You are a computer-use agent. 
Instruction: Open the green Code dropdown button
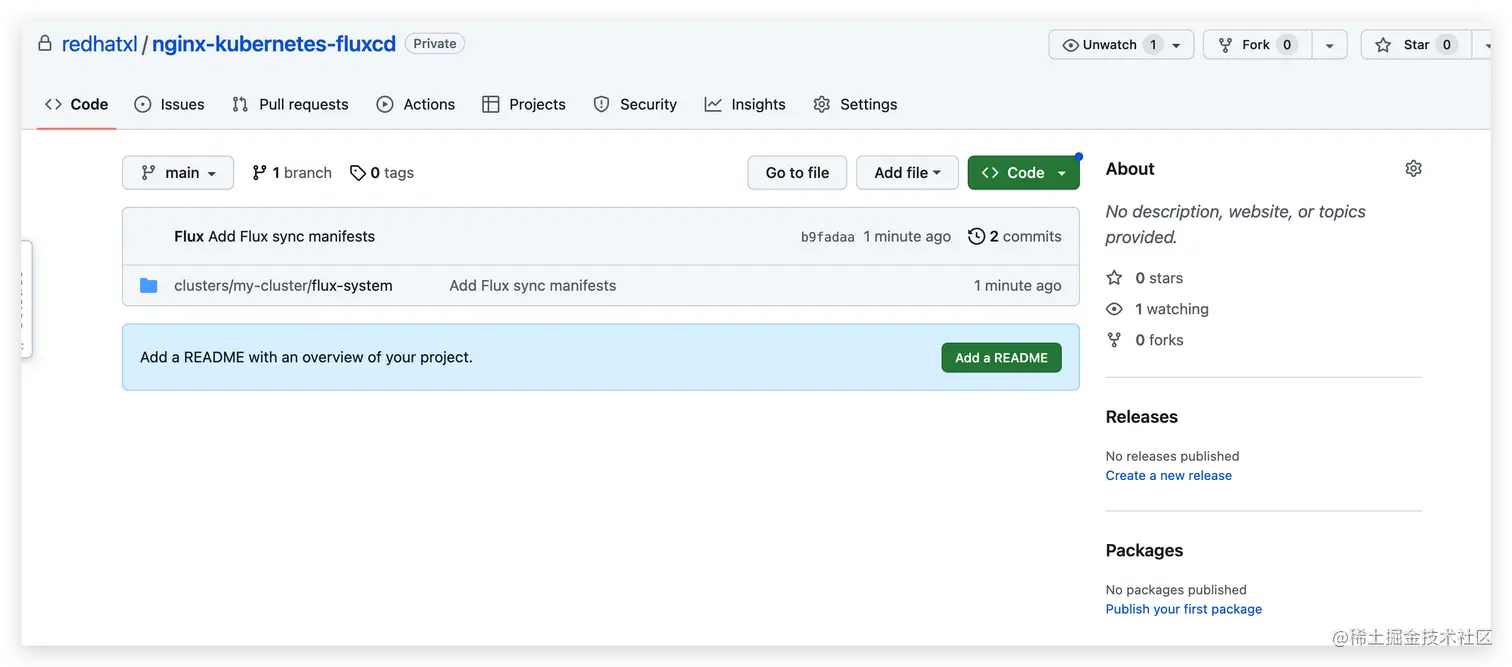(1024, 173)
